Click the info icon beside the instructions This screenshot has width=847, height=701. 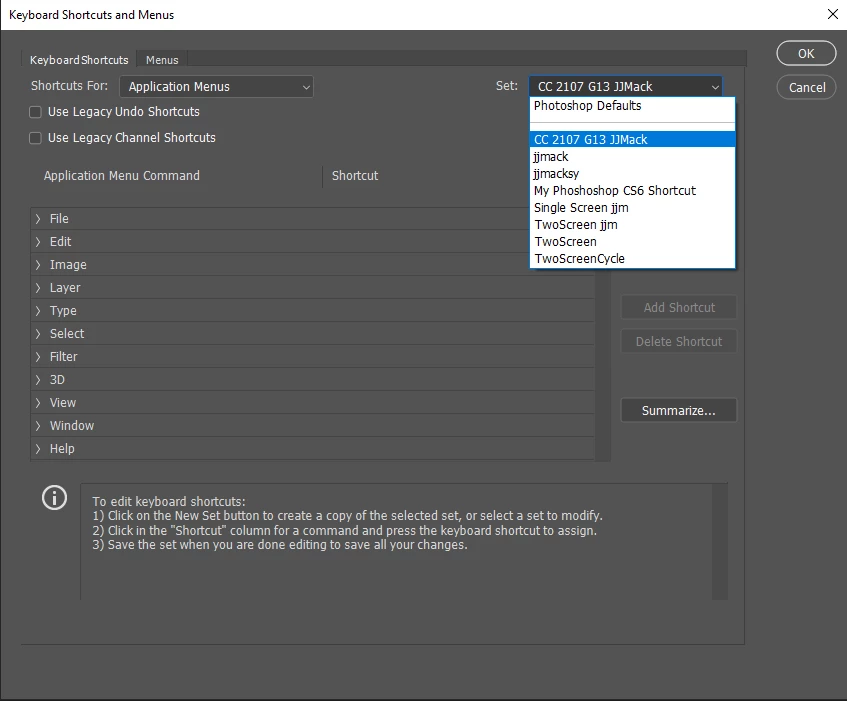(55, 497)
